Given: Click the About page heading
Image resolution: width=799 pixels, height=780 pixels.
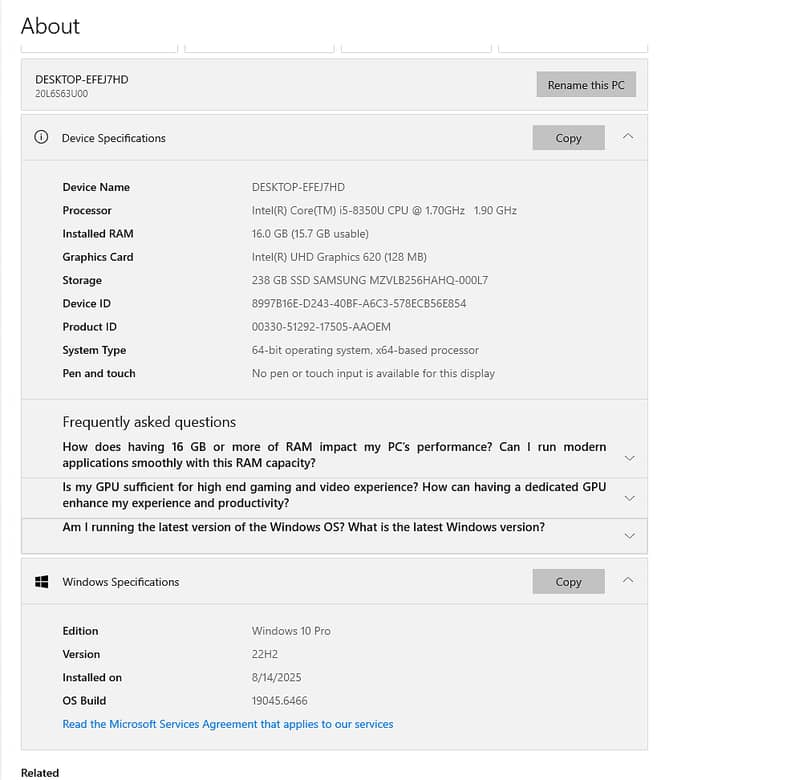Looking at the screenshot, I should coord(51,26).
